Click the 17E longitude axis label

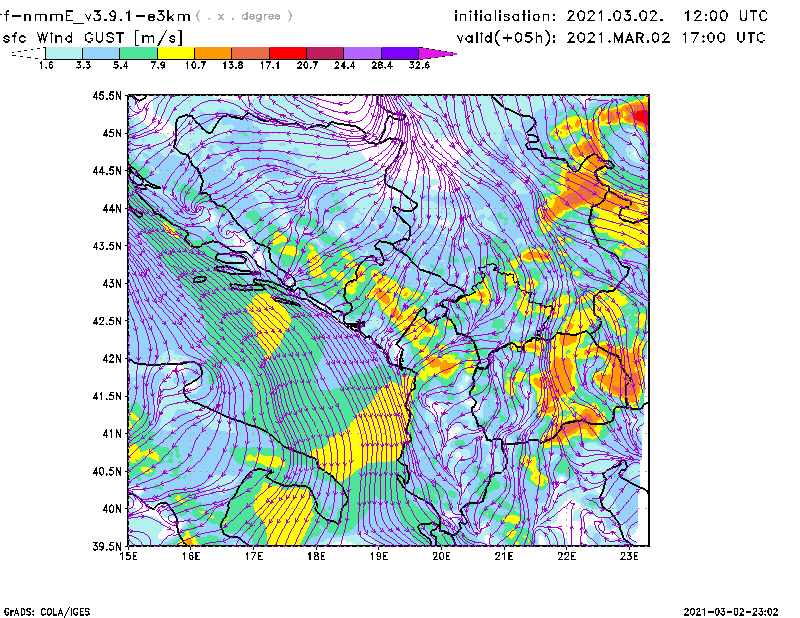pyautogui.click(x=253, y=556)
